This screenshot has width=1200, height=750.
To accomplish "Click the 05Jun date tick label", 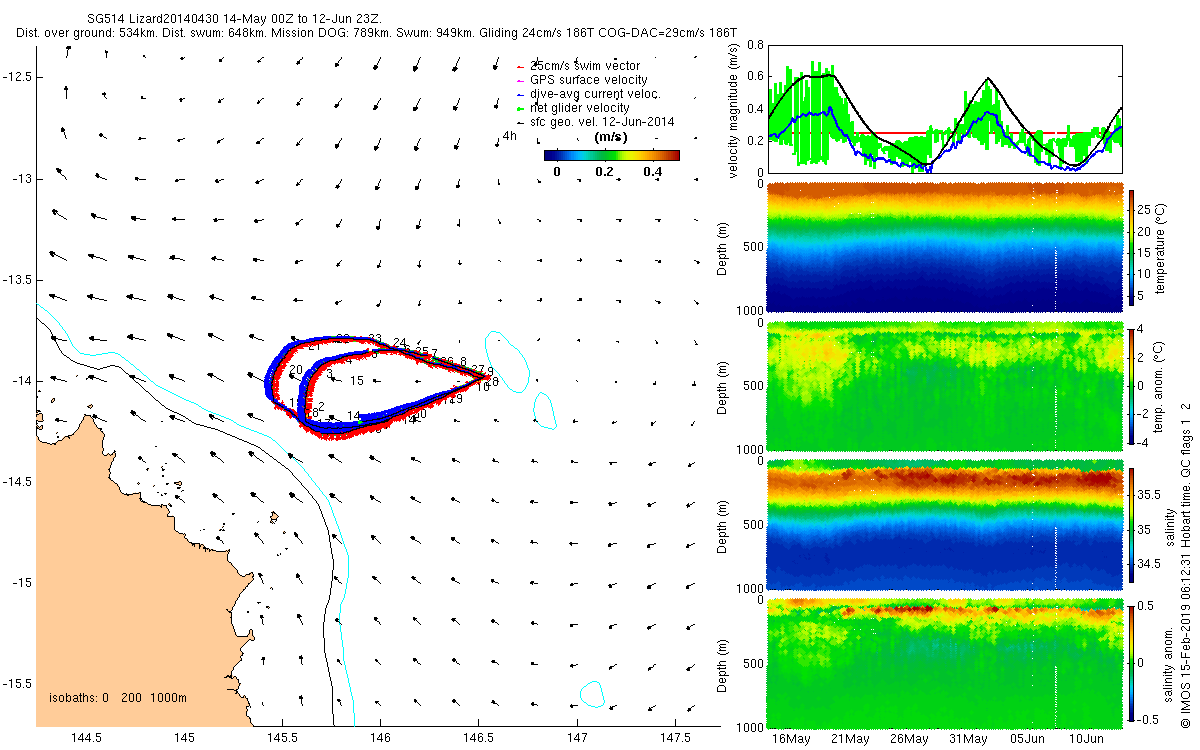I will click(x=1027, y=738).
